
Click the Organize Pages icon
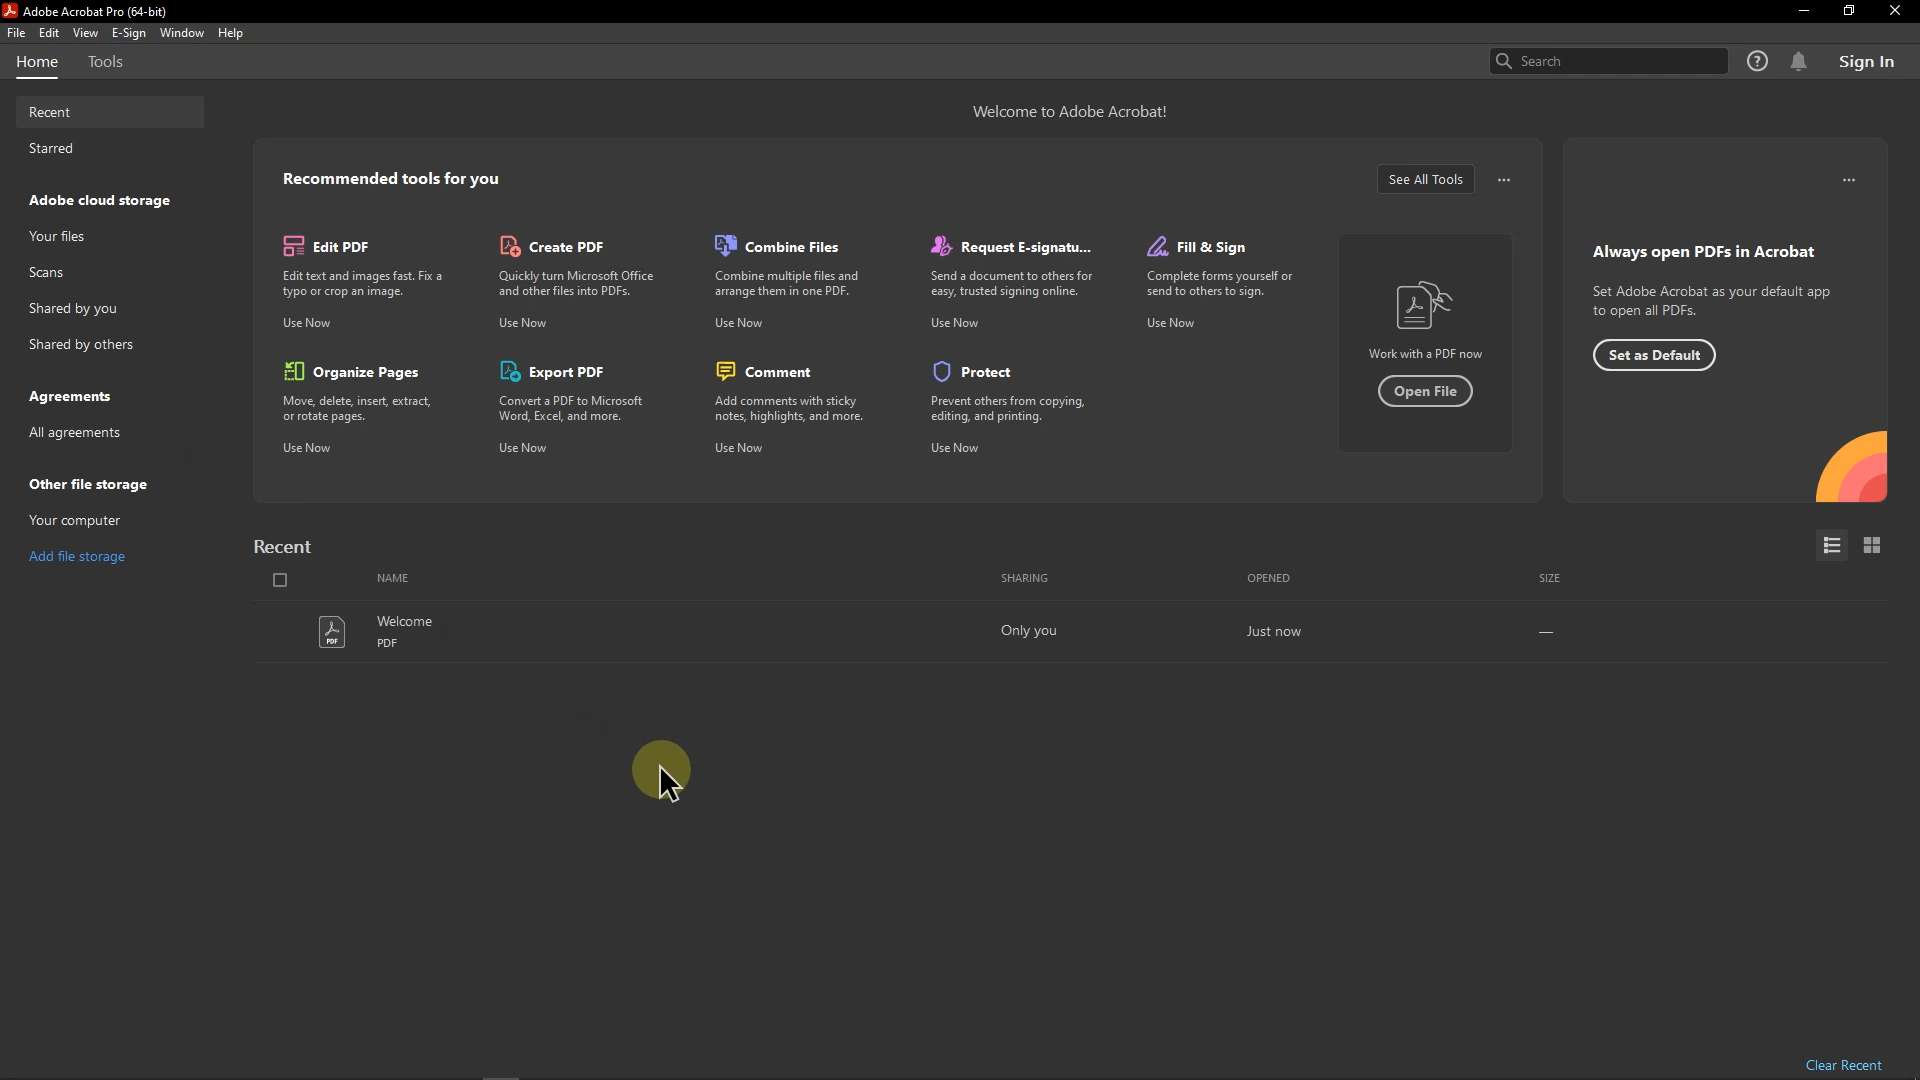(x=294, y=372)
